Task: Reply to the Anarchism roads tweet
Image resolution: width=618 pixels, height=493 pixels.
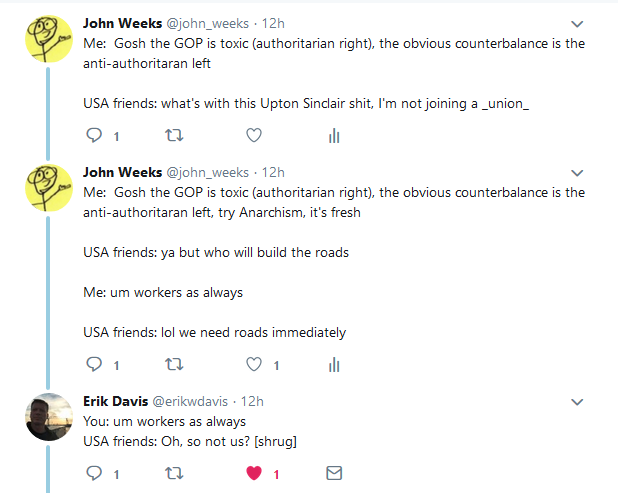Action: [94, 365]
